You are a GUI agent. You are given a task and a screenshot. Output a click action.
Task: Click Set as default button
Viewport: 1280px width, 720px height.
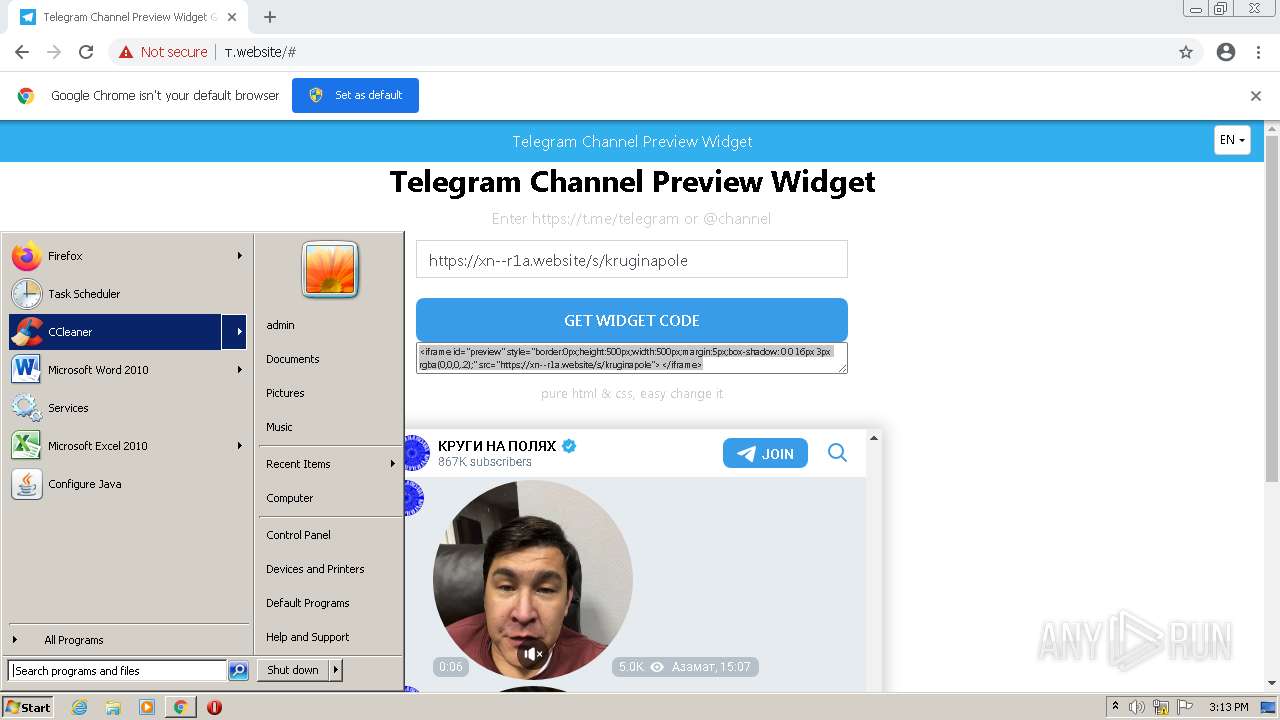click(x=355, y=96)
